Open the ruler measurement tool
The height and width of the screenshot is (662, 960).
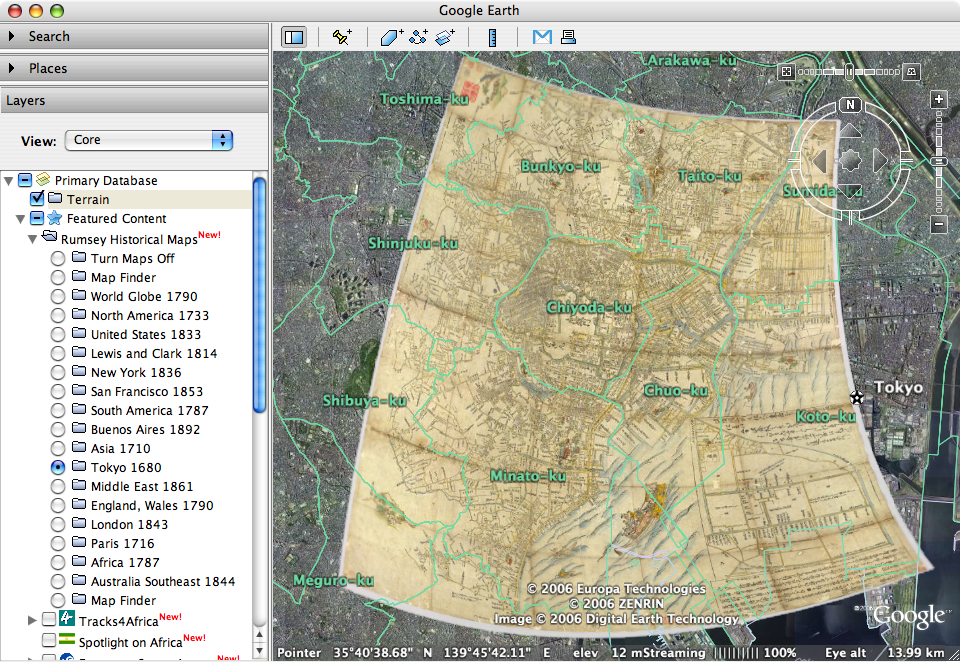click(492, 37)
